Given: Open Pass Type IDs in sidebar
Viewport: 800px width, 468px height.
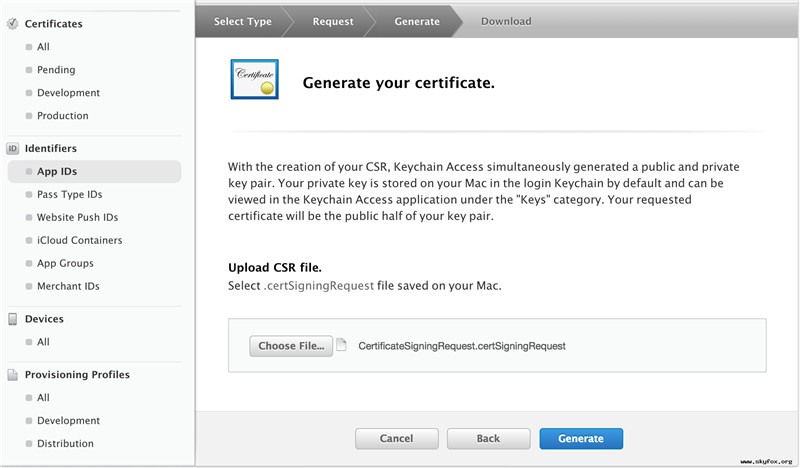Looking at the screenshot, I should (x=69, y=195).
